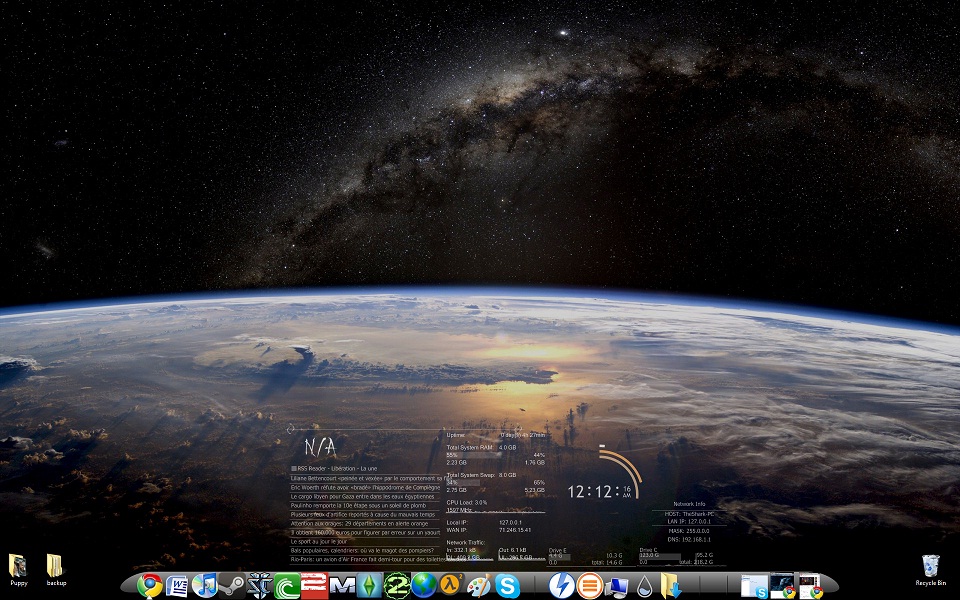Switch to the first Chrome window thumbnail
This screenshot has width=960, height=600.
click(x=782, y=585)
